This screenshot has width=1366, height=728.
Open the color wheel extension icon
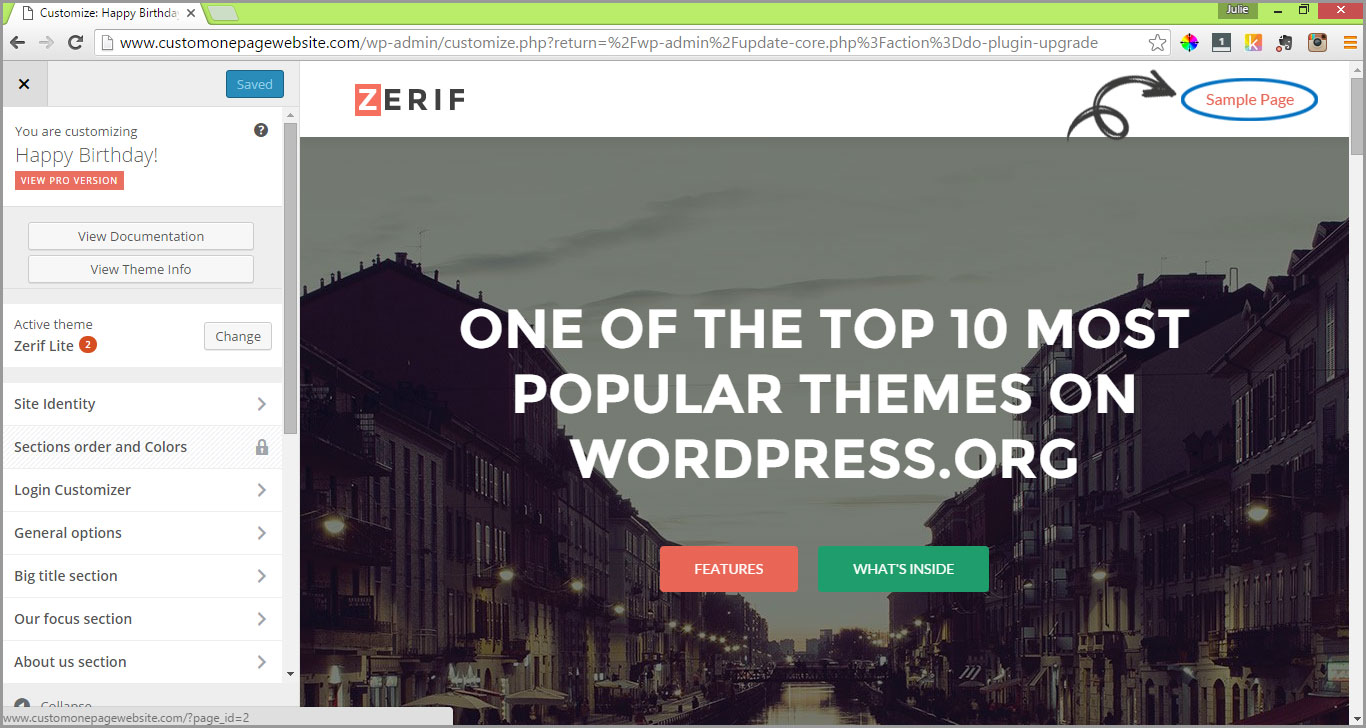click(x=1189, y=42)
